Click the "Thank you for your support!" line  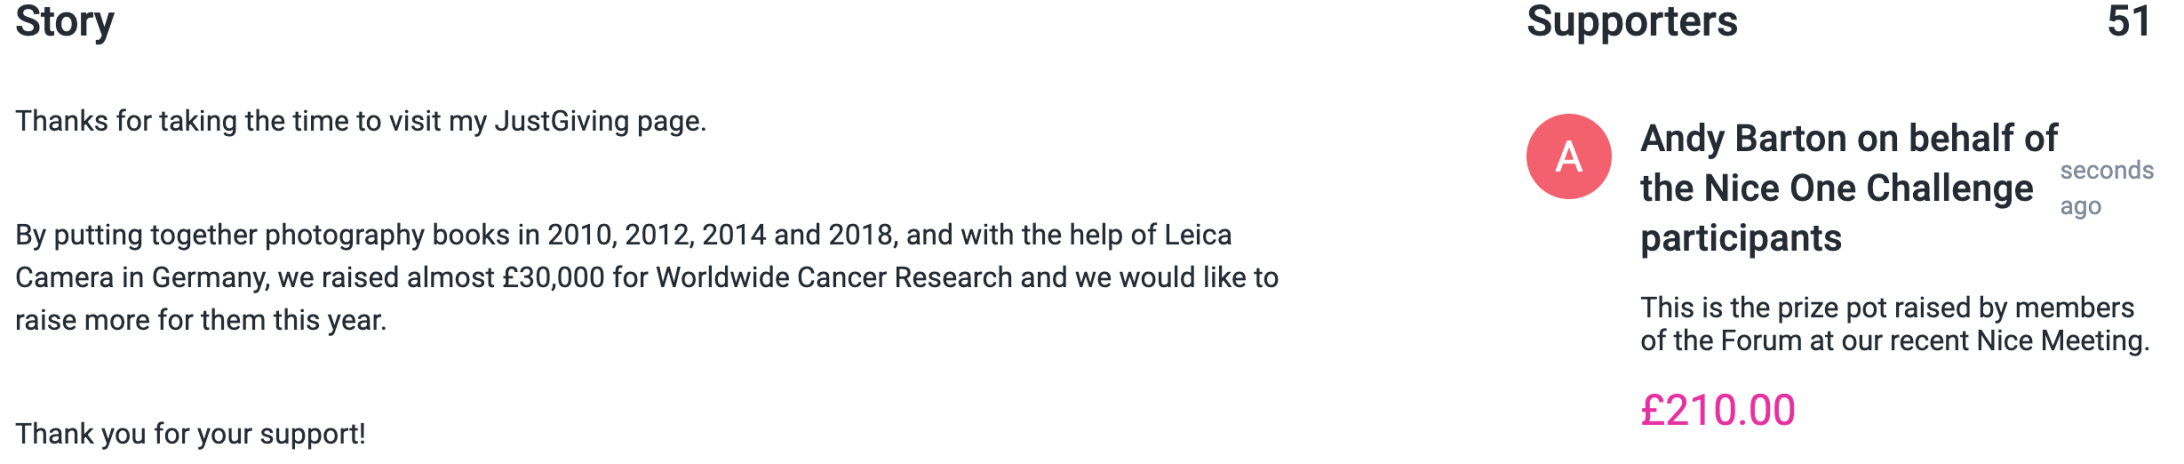[x=190, y=434]
